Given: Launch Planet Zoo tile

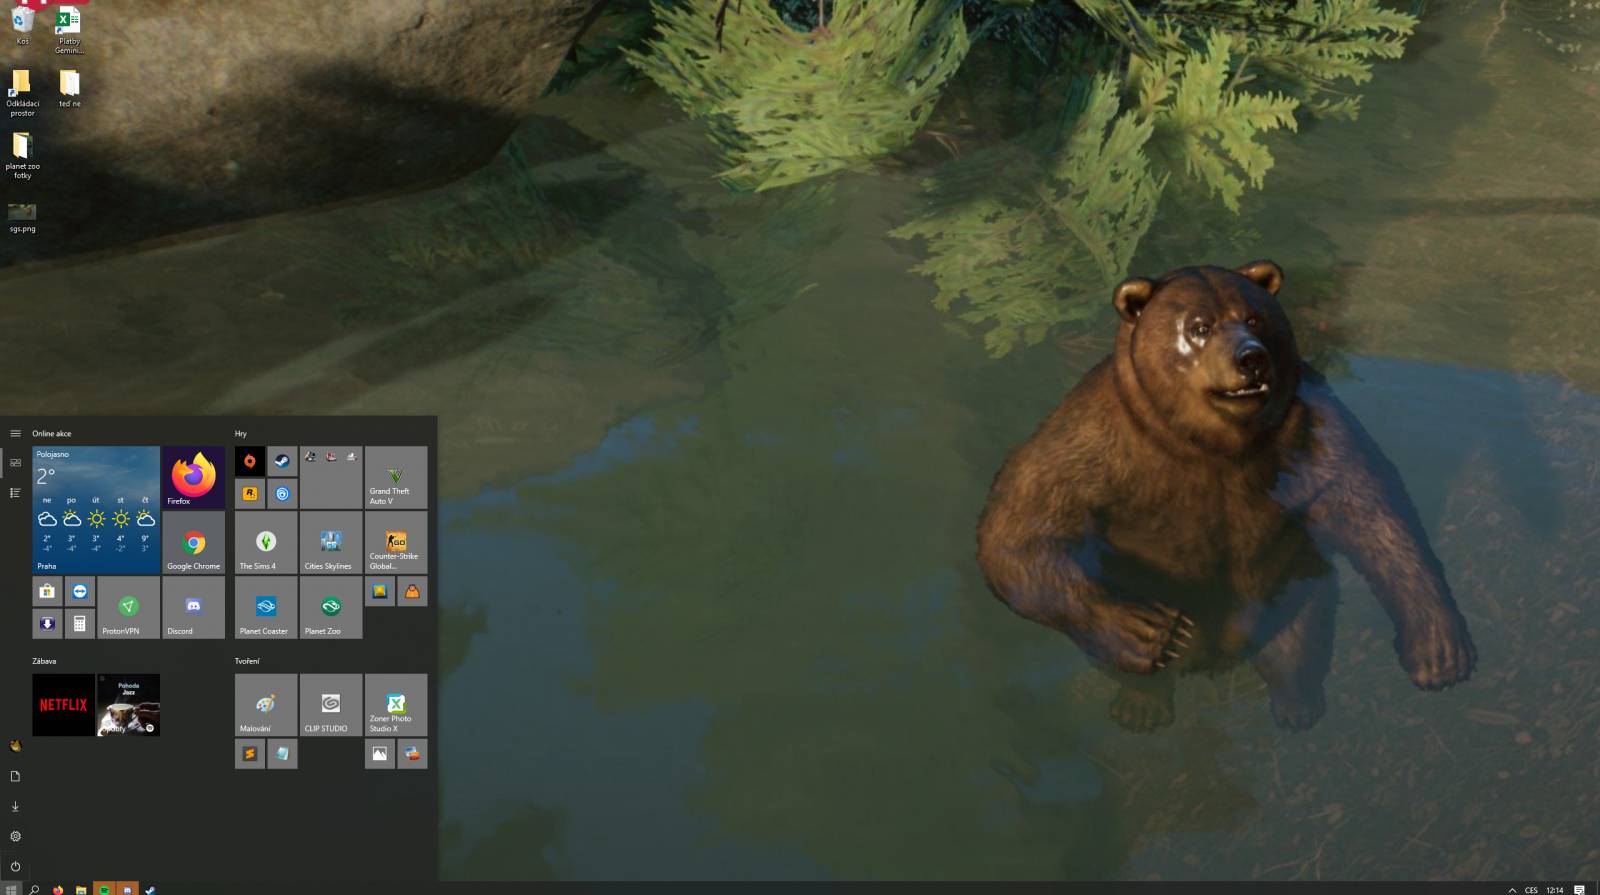Looking at the screenshot, I should tap(332, 608).
